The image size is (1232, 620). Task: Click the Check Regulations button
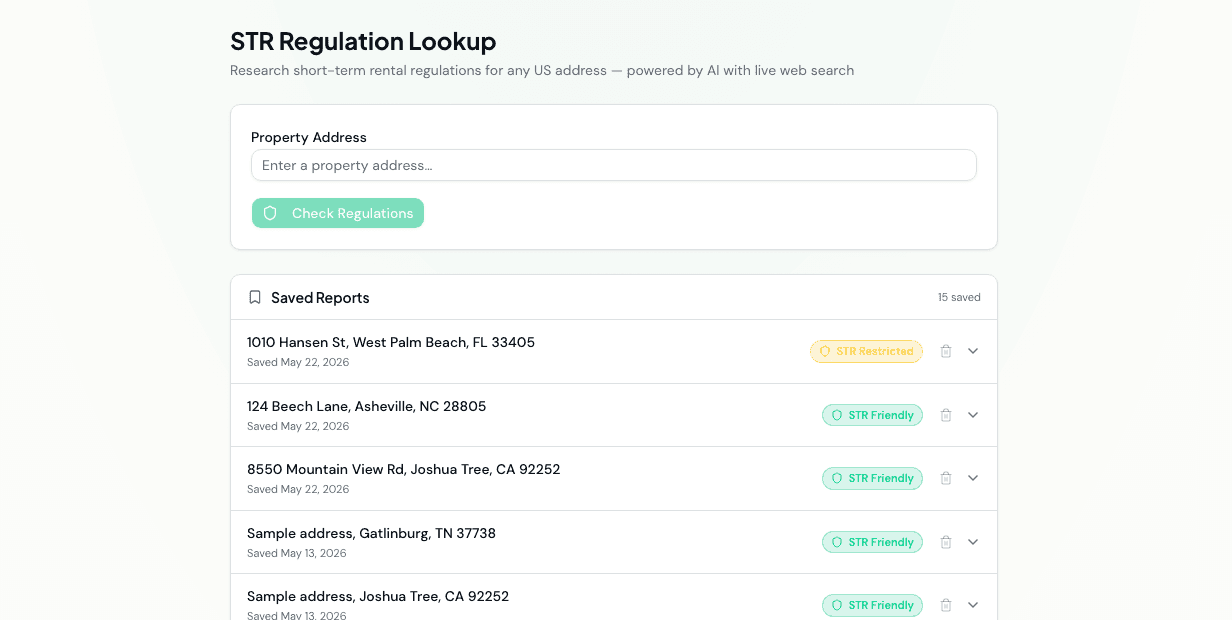pyautogui.click(x=338, y=213)
